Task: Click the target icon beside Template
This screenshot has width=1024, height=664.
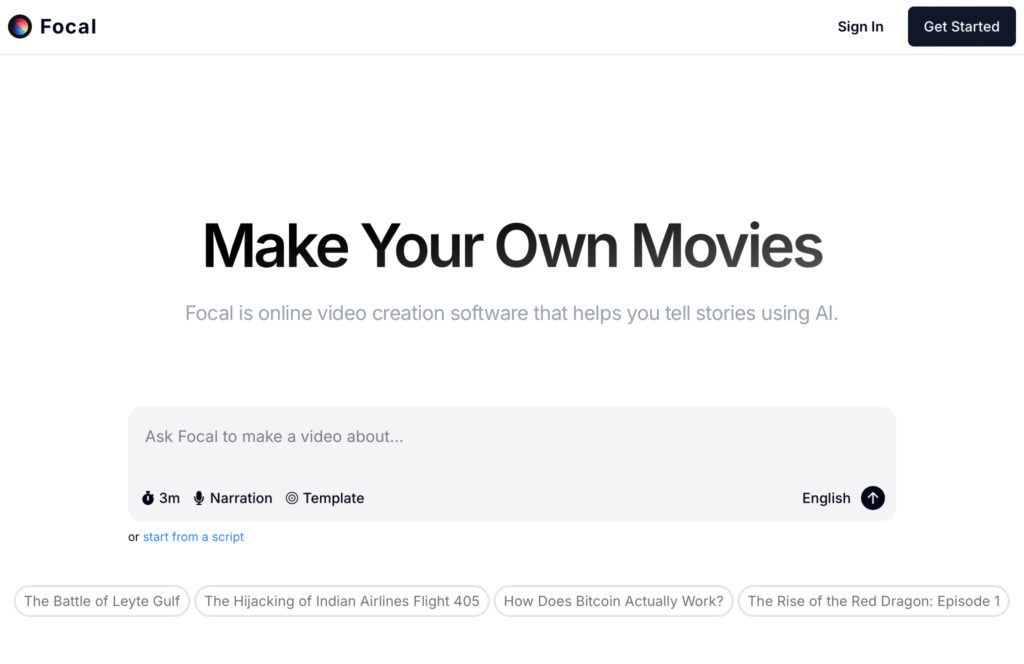Action: (292, 498)
